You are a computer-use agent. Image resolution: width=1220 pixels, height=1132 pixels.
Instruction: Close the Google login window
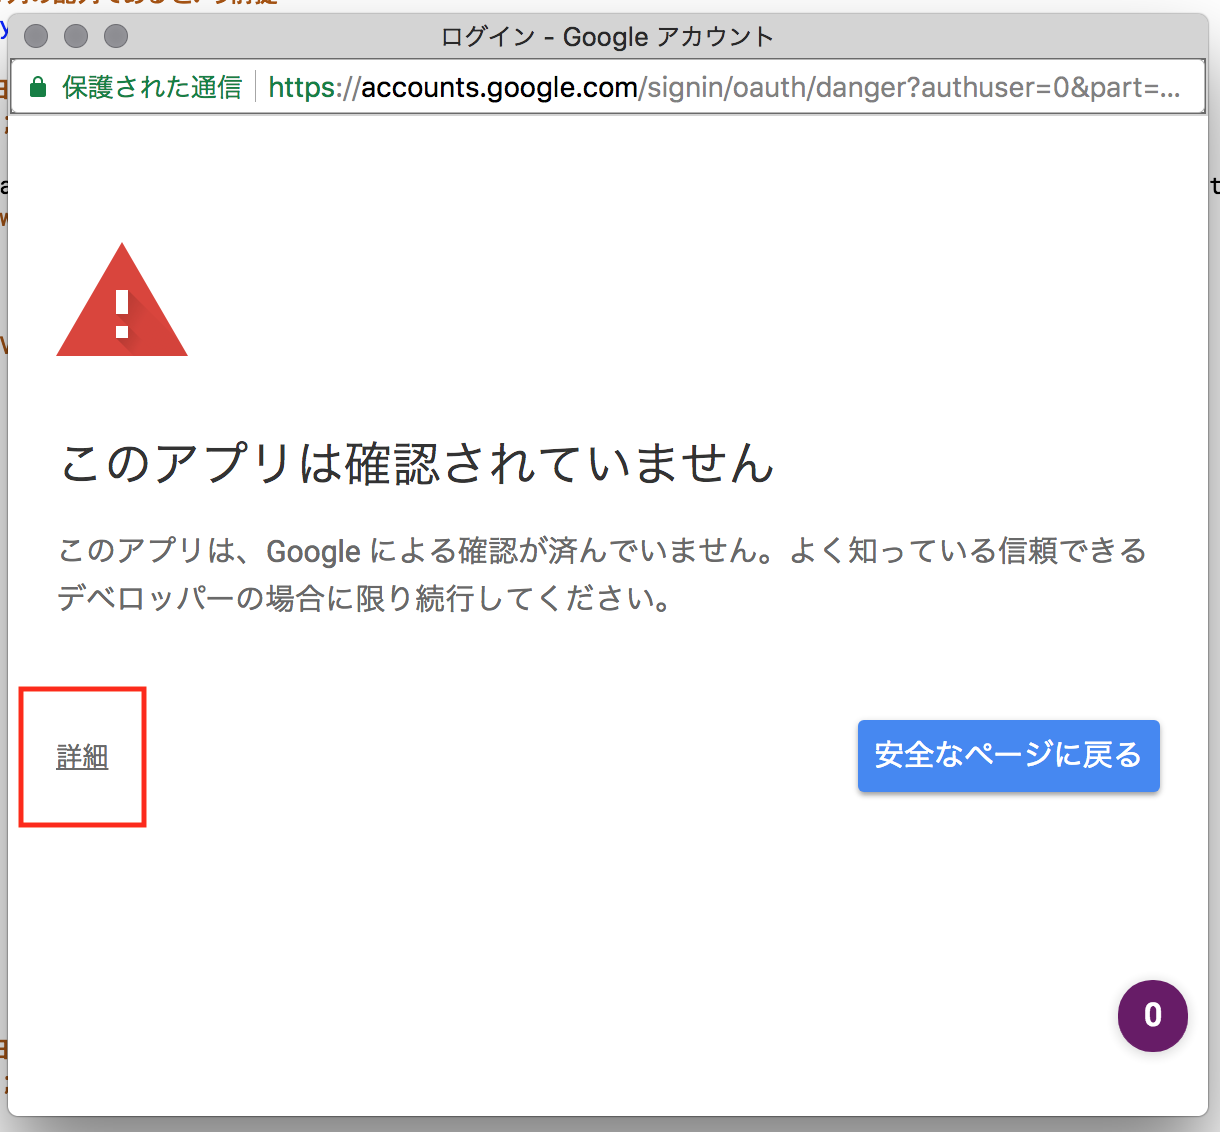pos(36,37)
